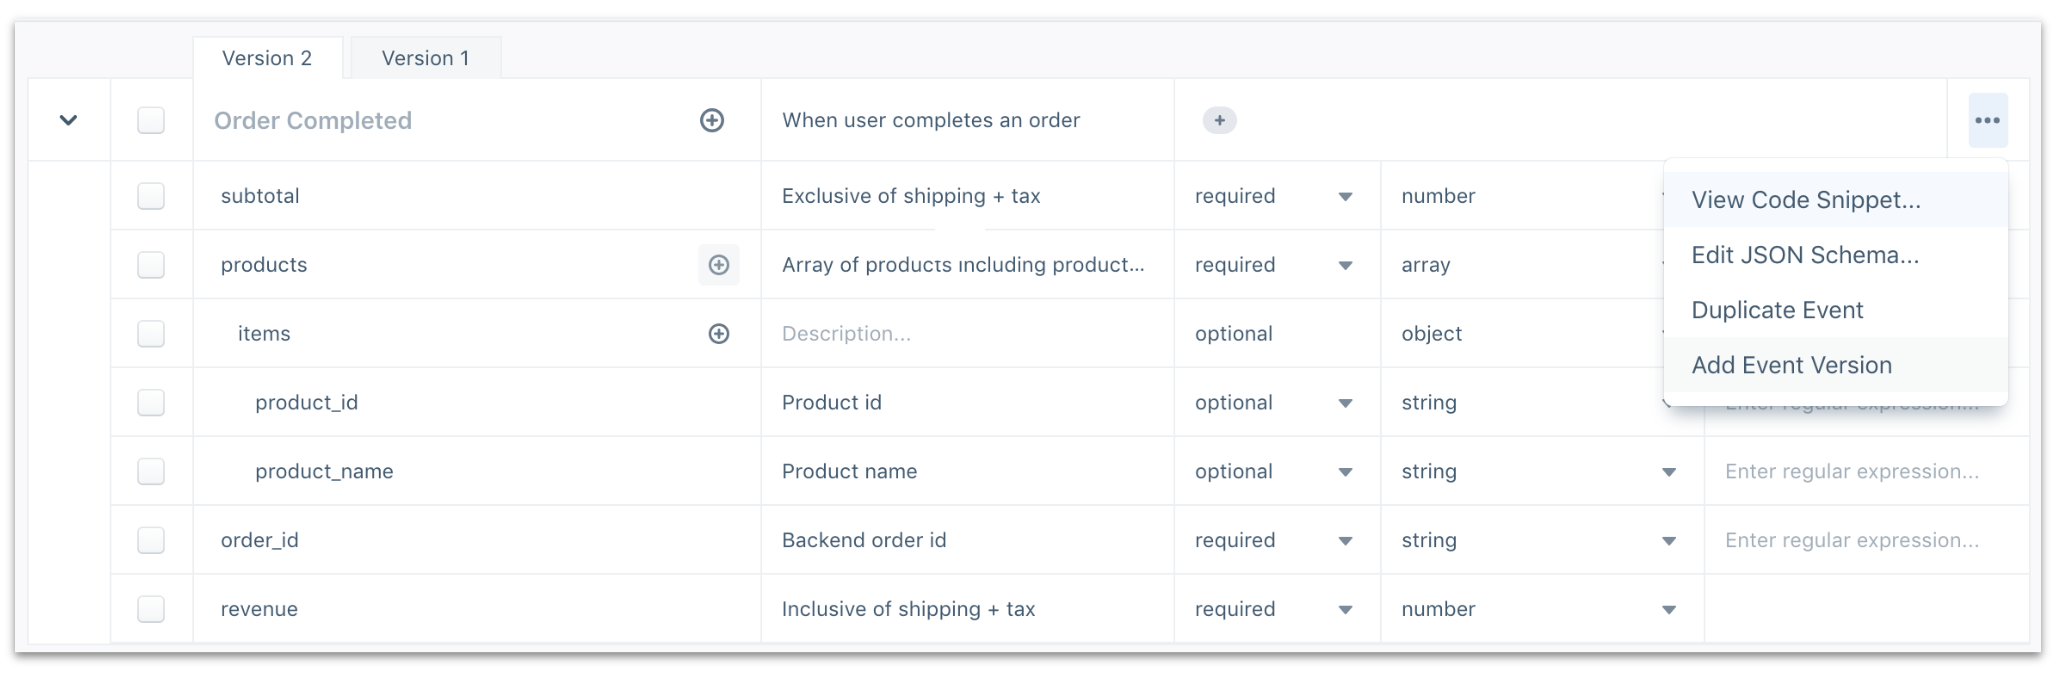Image resolution: width=2060 pixels, height=680 pixels.
Task: Click the three-dot more options button
Action: tap(1986, 120)
